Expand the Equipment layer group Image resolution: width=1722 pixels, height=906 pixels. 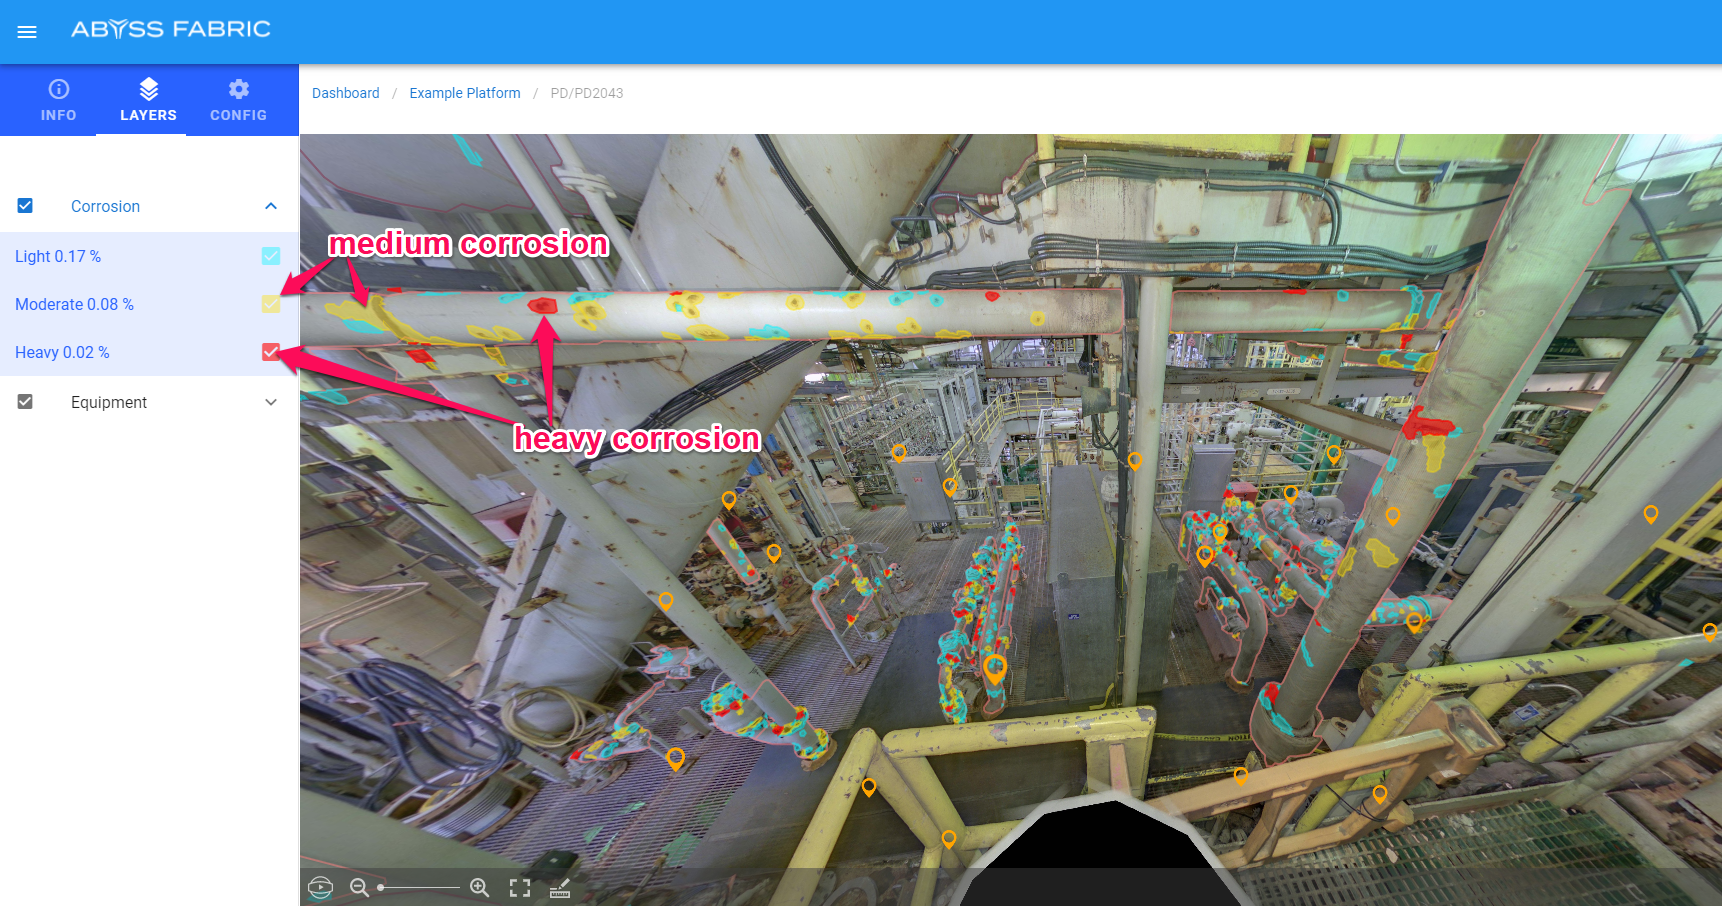(271, 402)
